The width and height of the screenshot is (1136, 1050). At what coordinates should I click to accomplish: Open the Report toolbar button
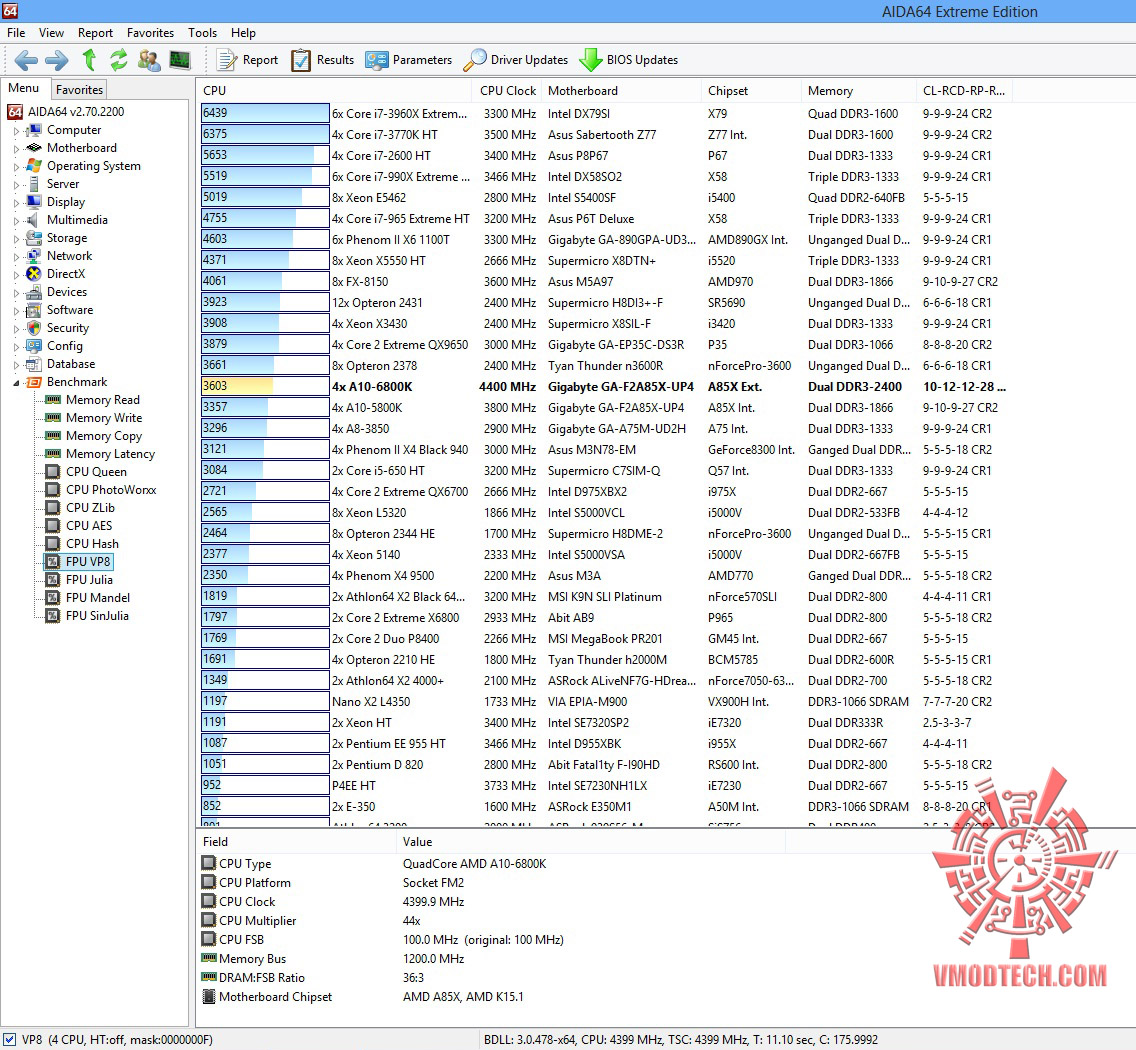click(x=248, y=60)
